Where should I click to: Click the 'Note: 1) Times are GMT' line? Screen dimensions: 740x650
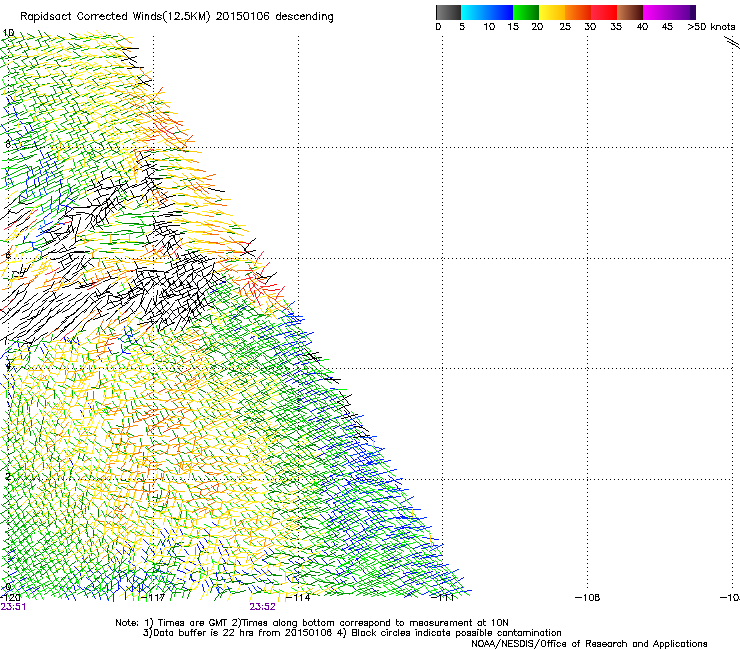[x=312, y=623]
